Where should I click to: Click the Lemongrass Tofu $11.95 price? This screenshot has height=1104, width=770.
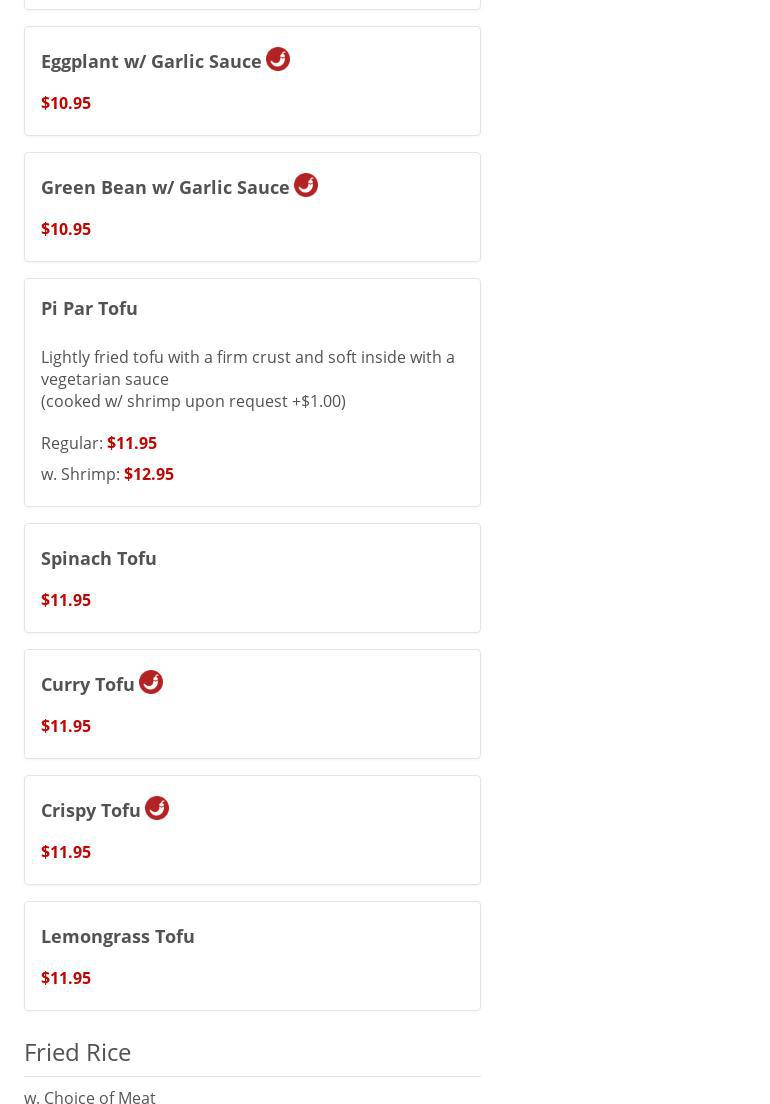[x=66, y=978]
